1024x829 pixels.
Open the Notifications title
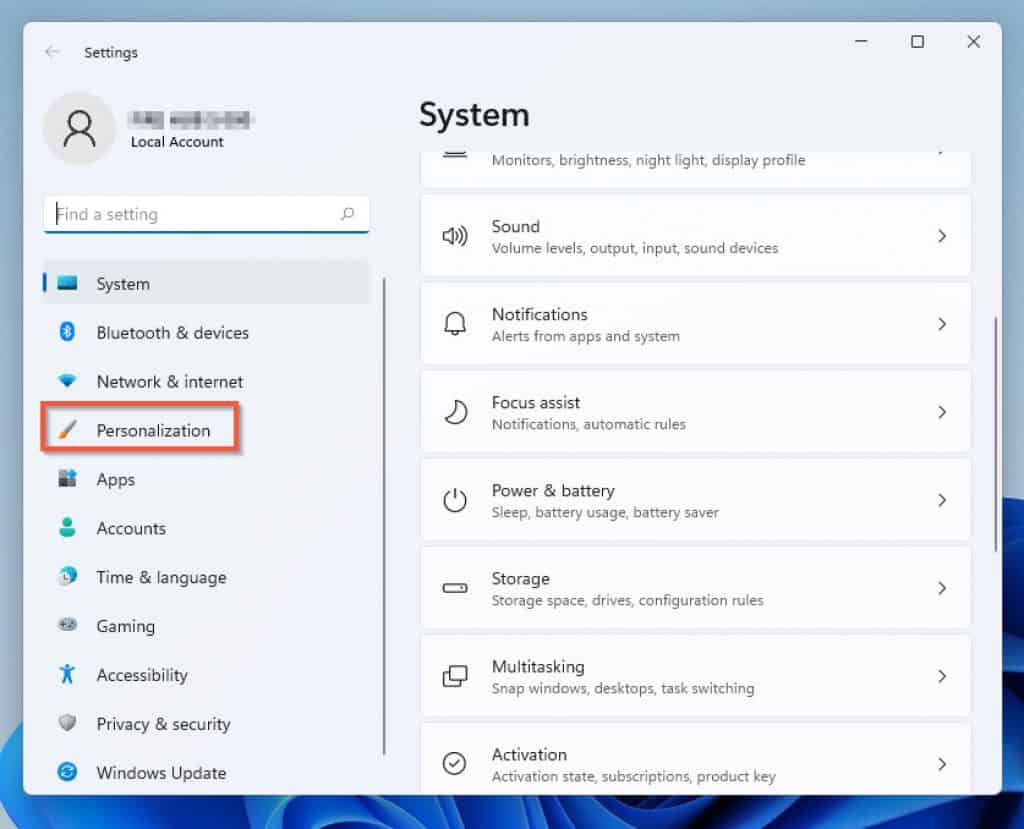(x=539, y=314)
